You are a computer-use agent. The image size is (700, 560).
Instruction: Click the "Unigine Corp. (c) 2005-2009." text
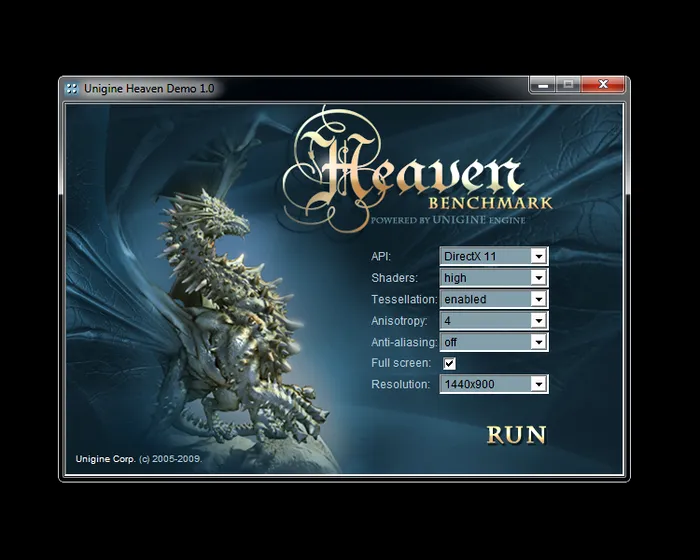(x=139, y=459)
